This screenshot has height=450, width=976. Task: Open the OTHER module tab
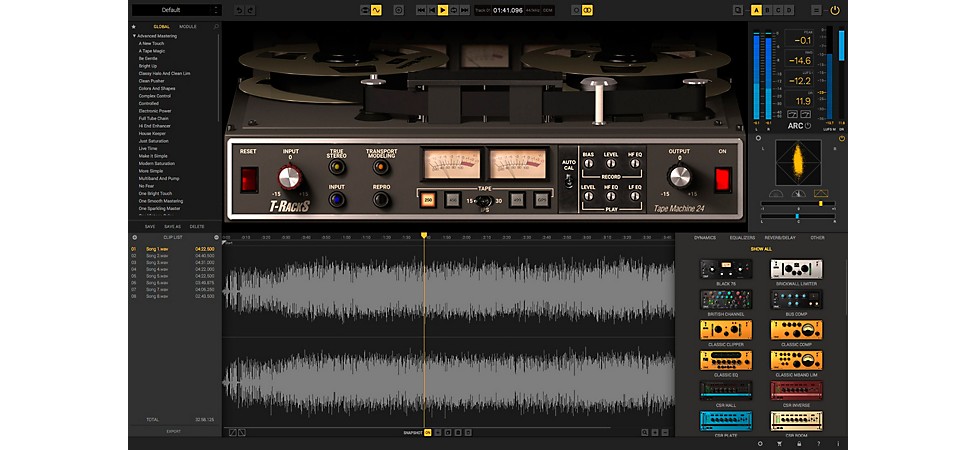click(x=817, y=238)
